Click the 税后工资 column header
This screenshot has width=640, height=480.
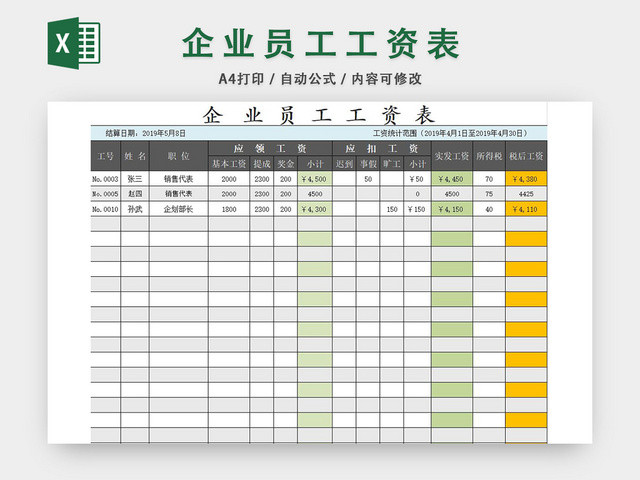click(526, 156)
